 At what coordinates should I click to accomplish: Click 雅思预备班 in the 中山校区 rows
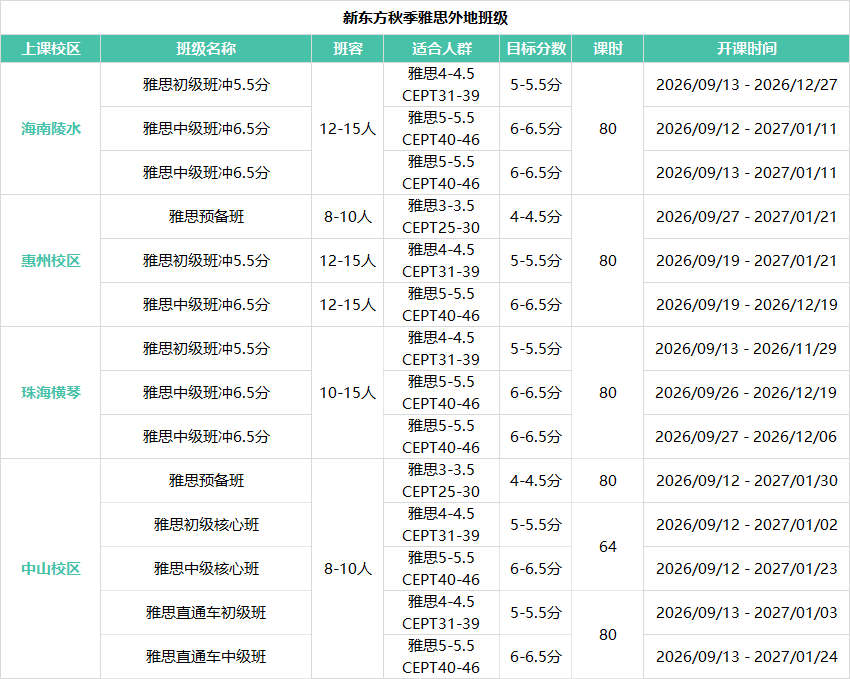[206, 481]
